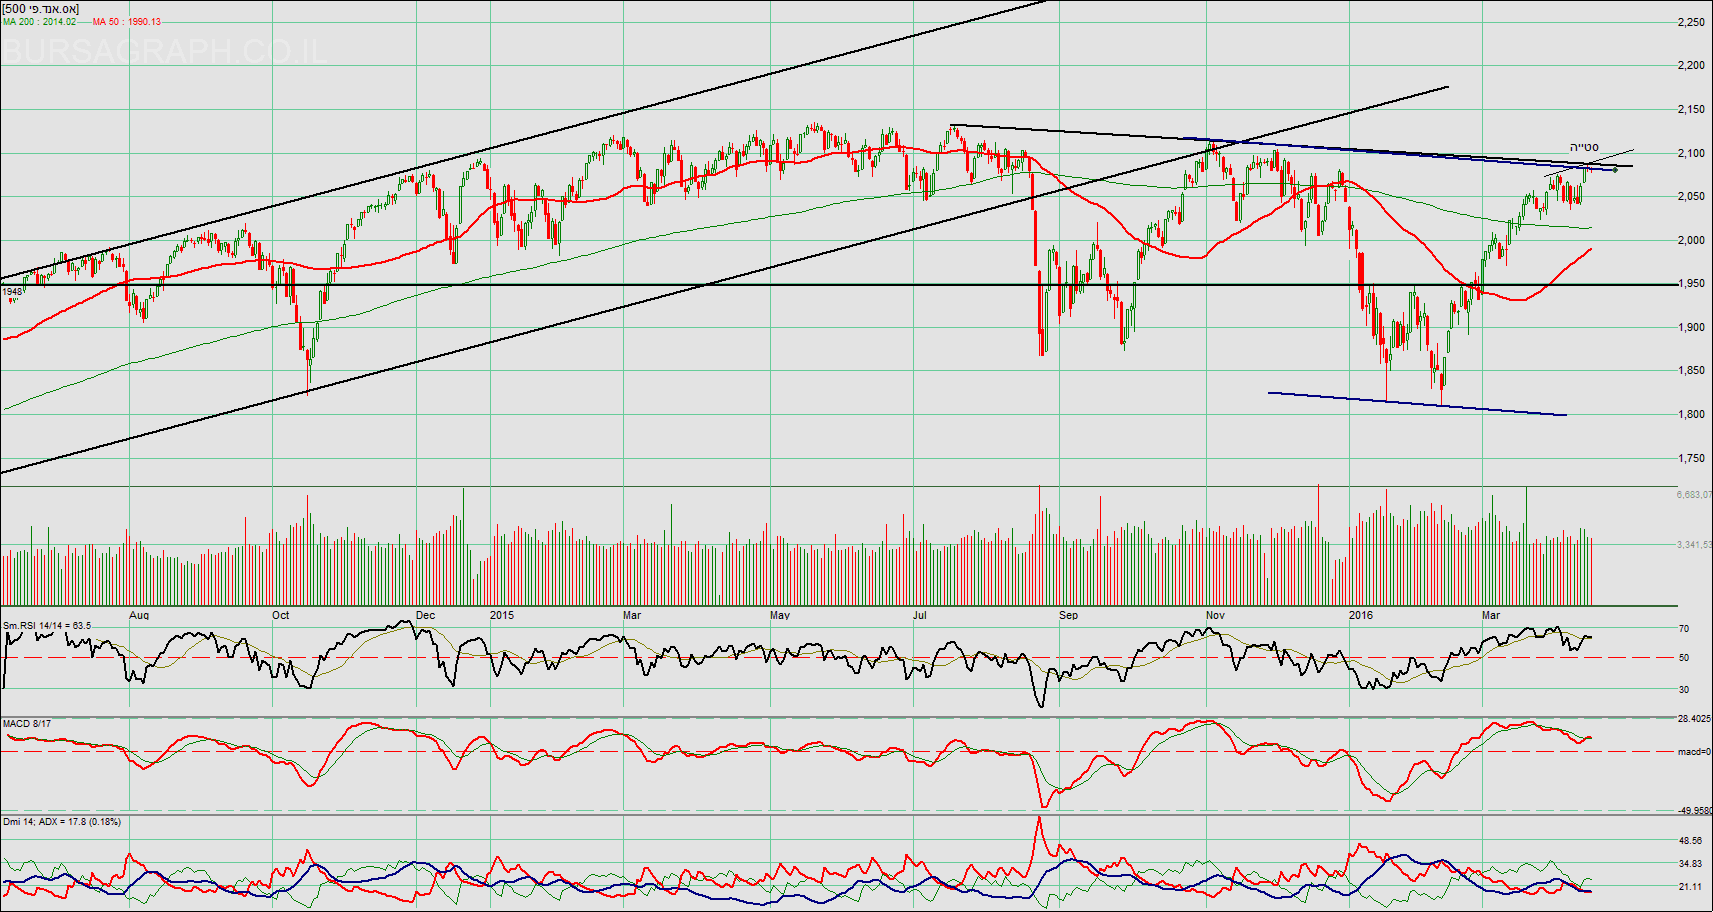
Task: Click the 3,341,53 volume axis value
Action: click(1694, 545)
